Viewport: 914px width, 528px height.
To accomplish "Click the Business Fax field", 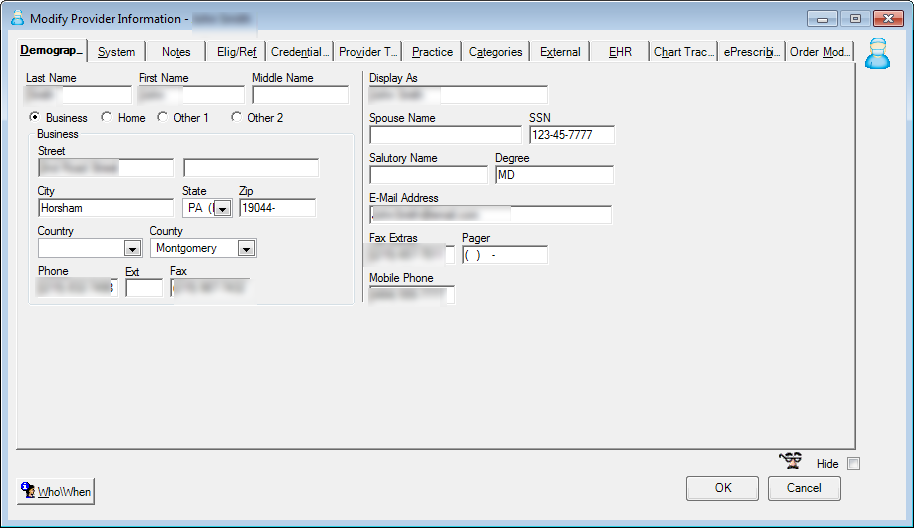I will pos(210,288).
